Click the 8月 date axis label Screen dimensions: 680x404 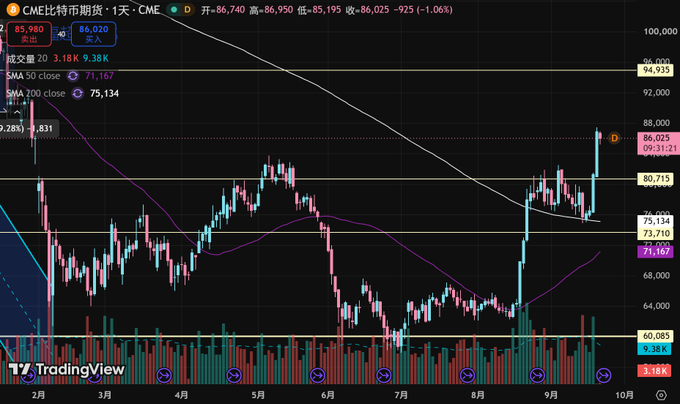477,395
